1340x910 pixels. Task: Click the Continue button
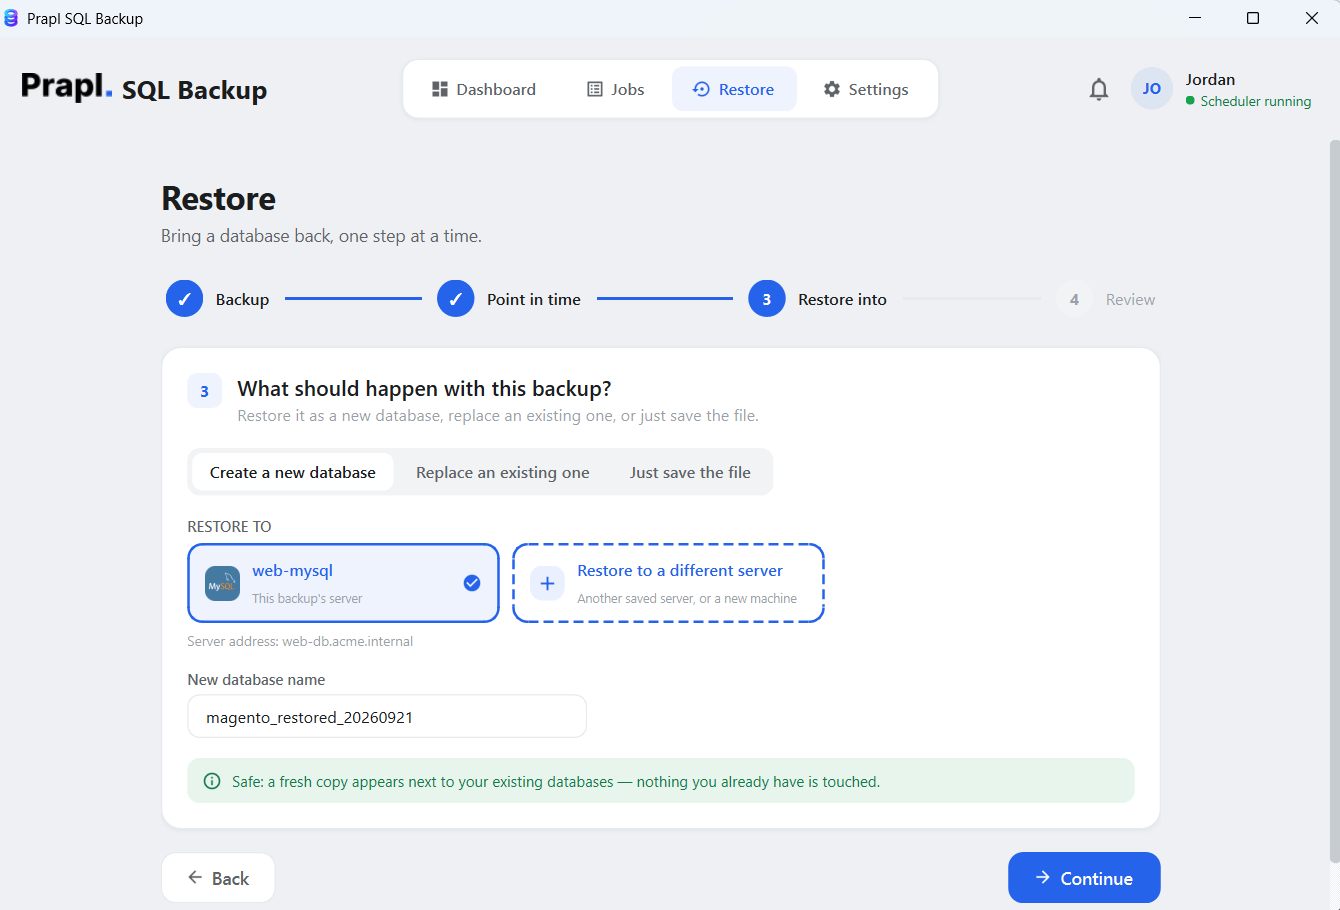click(x=1084, y=878)
